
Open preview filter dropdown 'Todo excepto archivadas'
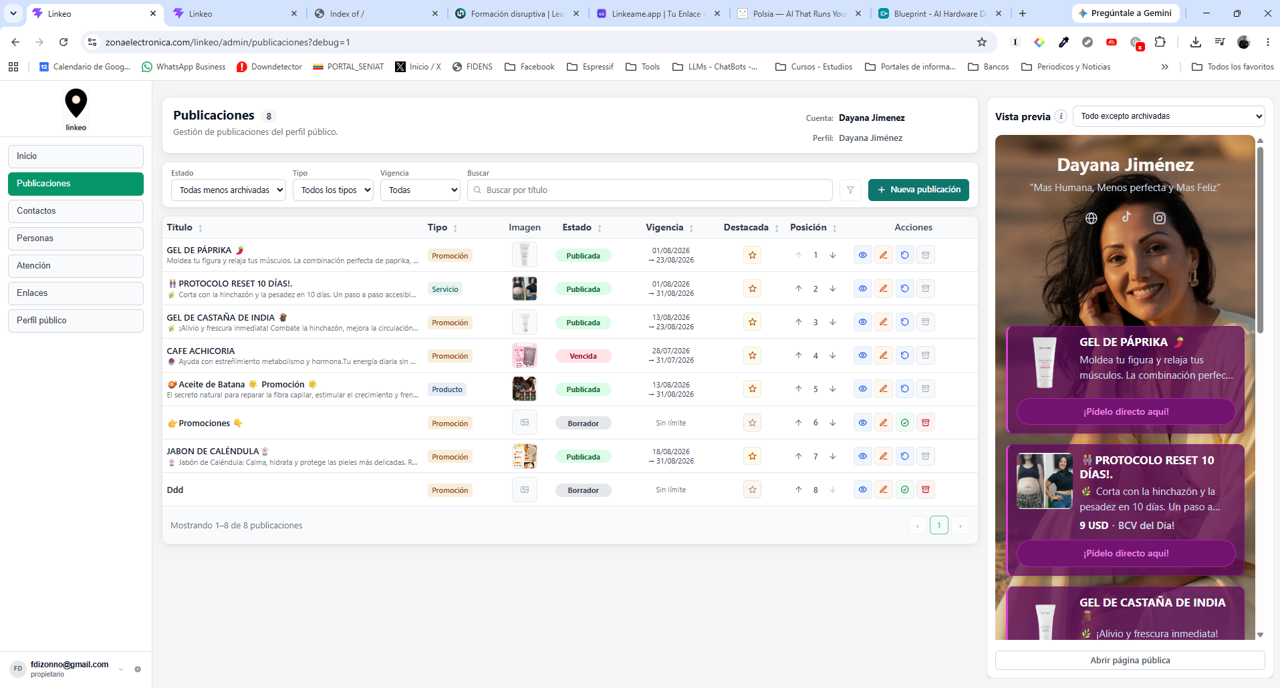[x=1169, y=116]
